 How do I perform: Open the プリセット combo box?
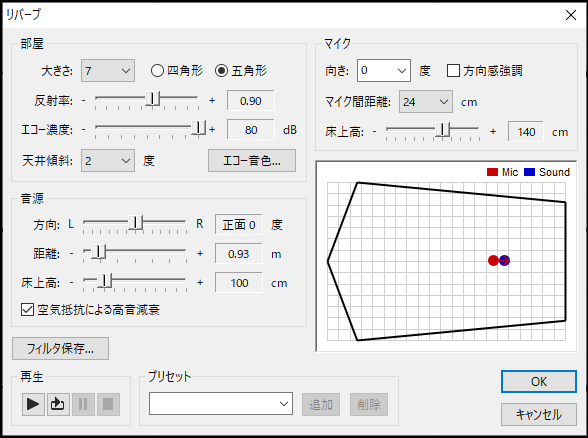pyautogui.click(x=221, y=404)
